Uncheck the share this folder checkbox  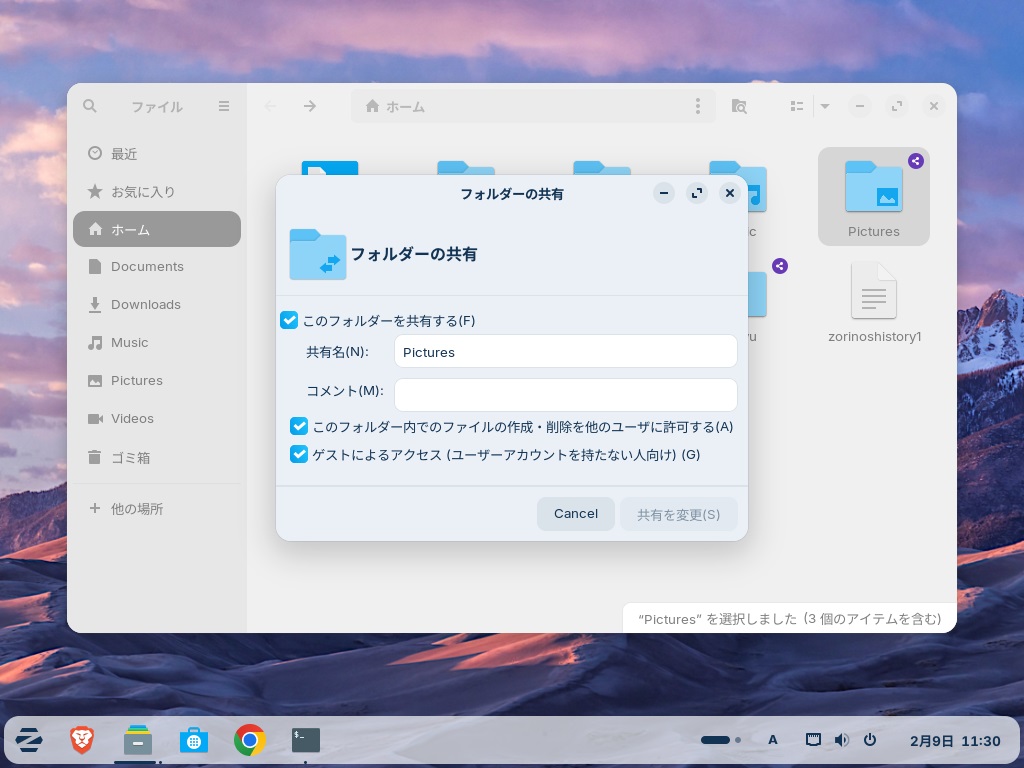coord(289,320)
